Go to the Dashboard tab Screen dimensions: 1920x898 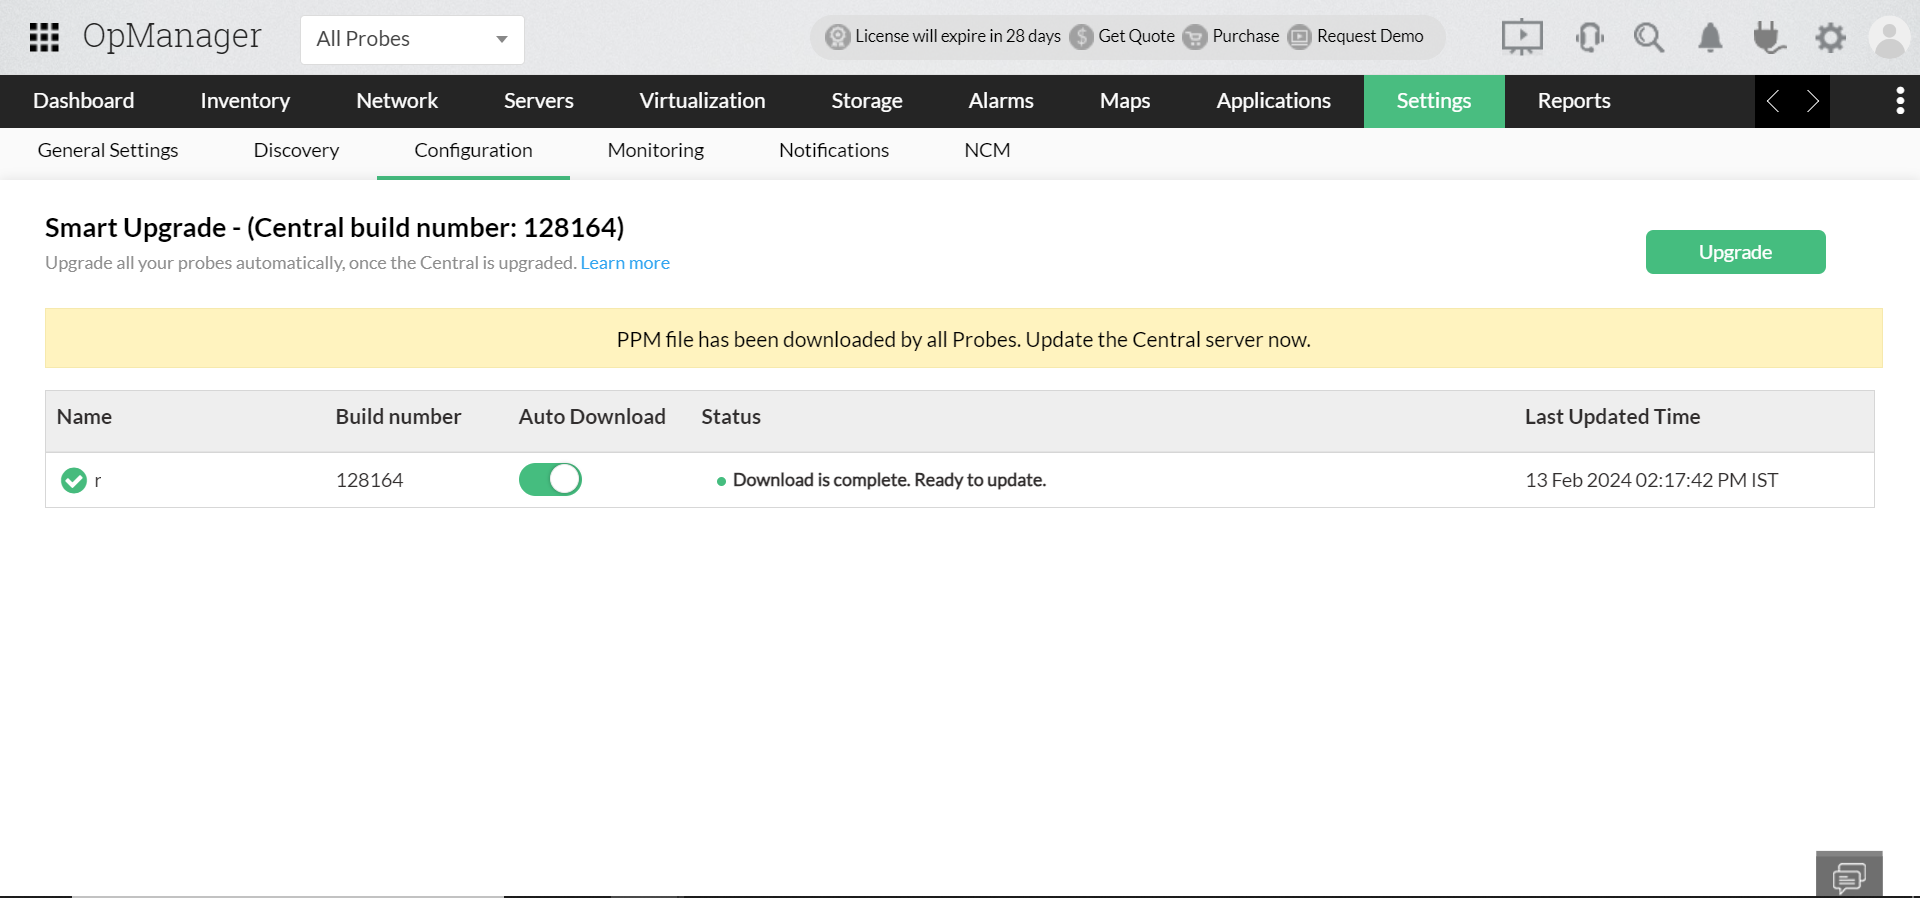[84, 101]
